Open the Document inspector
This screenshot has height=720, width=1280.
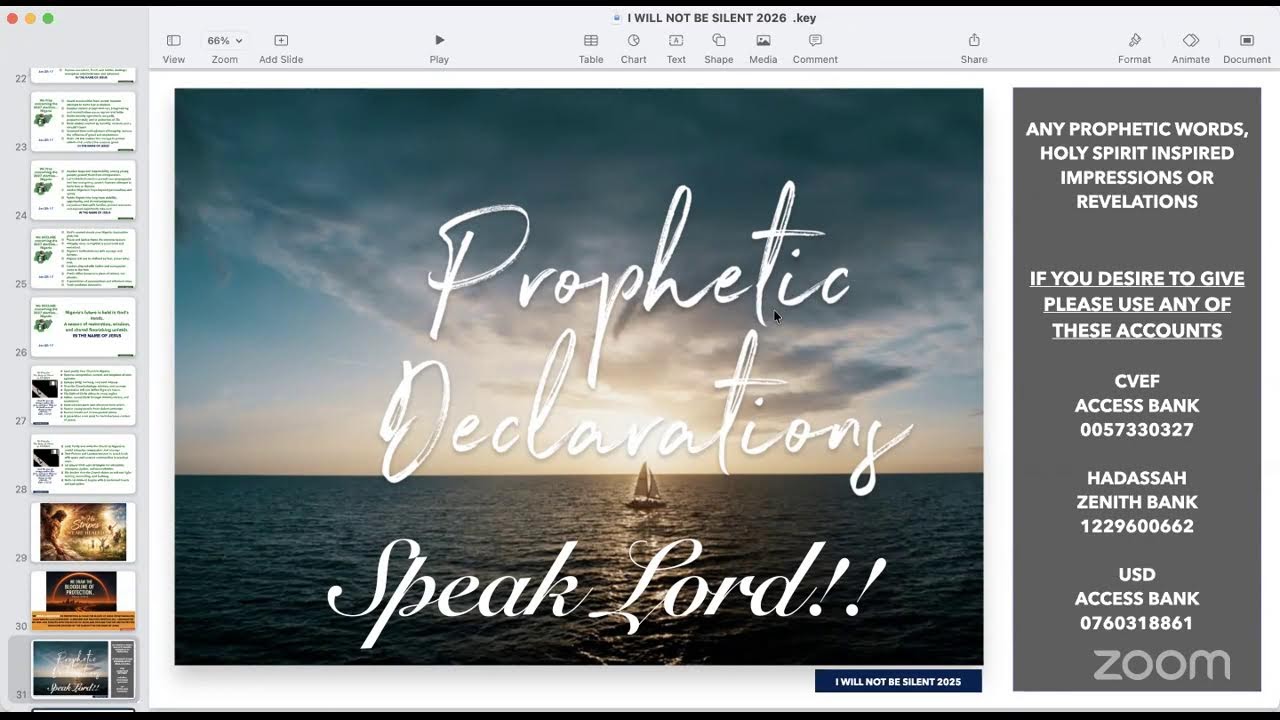pyautogui.click(x=1247, y=41)
